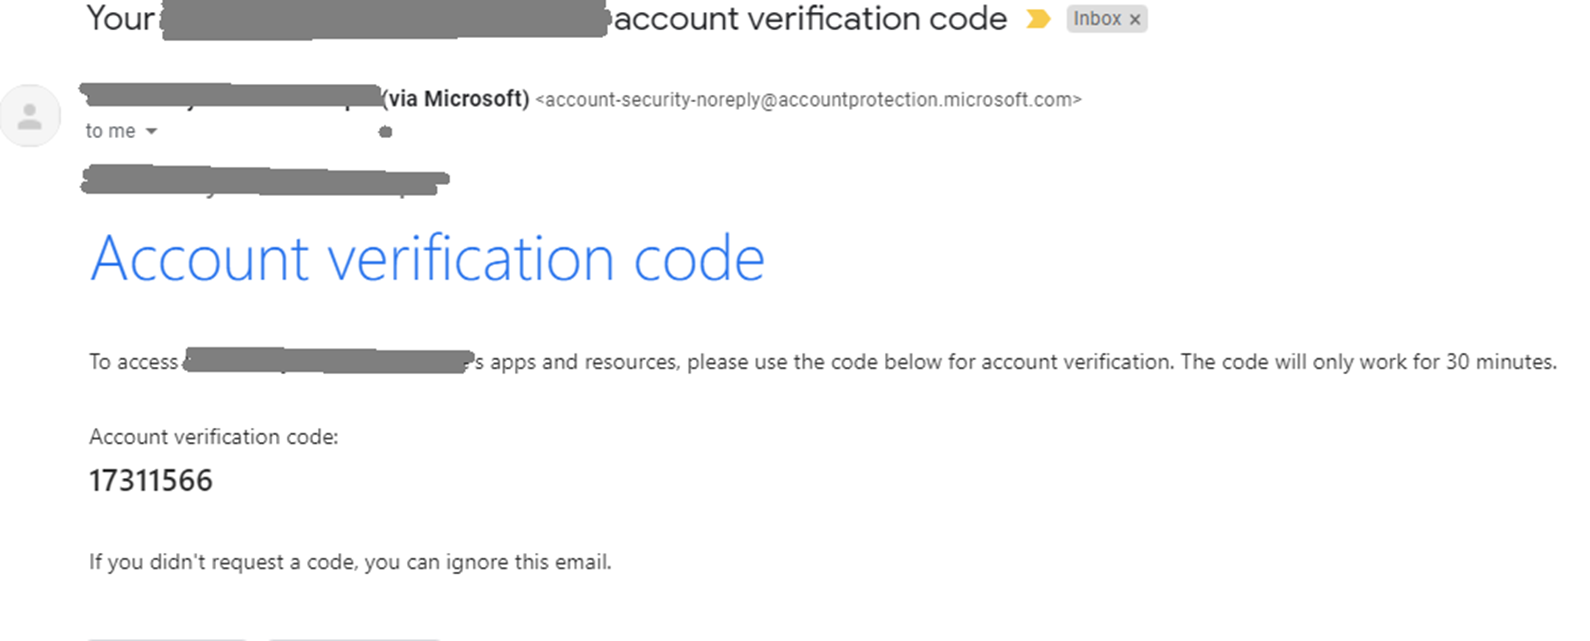Expand recipient details arrow beside "to me"
1590x641 pixels.
click(152, 131)
